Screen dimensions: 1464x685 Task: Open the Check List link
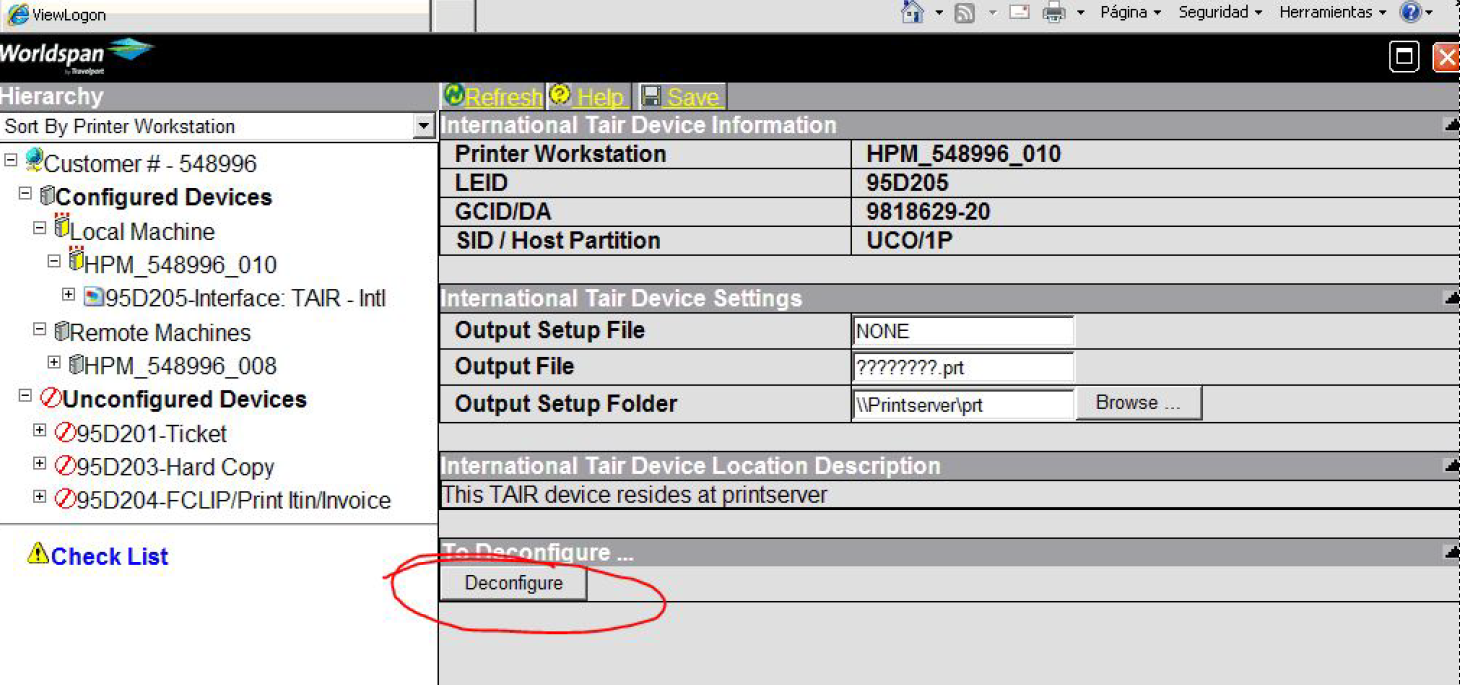pos(109,557)
